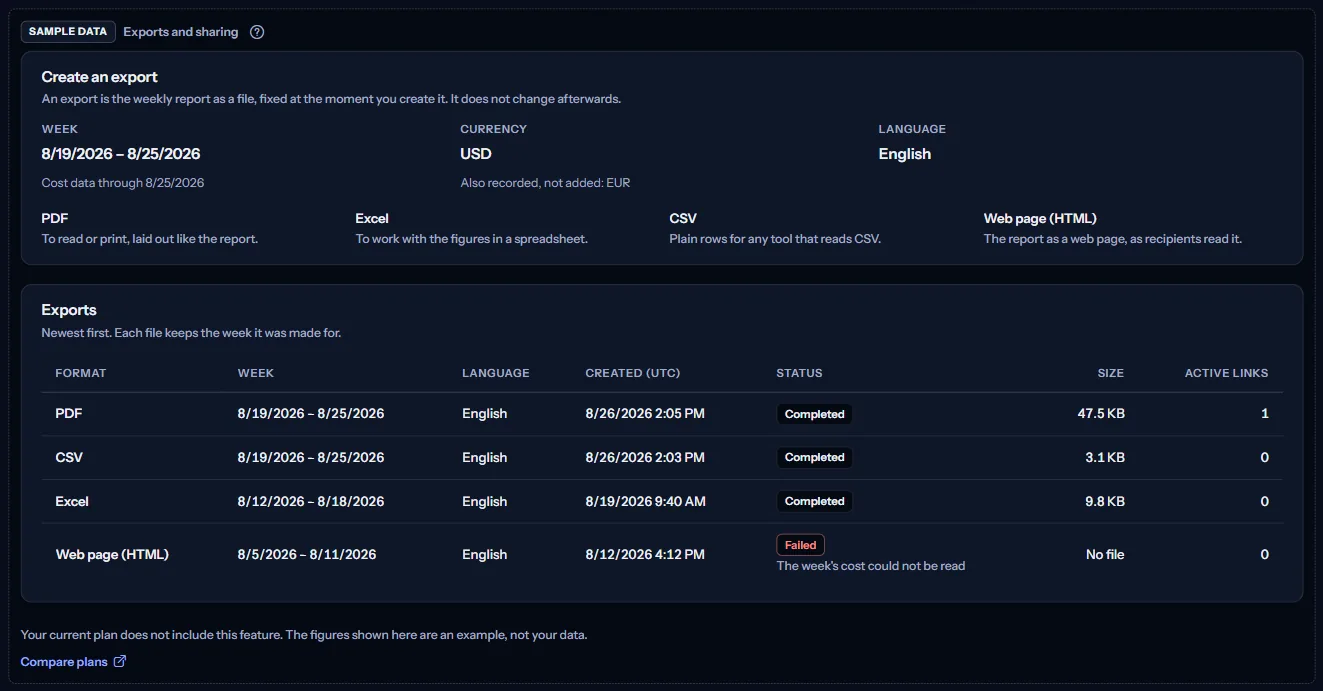This screenshot has height=691, width=1323.
Task: Click the STATUS column header
Action: pyautogui.click(x=799, y=373)
